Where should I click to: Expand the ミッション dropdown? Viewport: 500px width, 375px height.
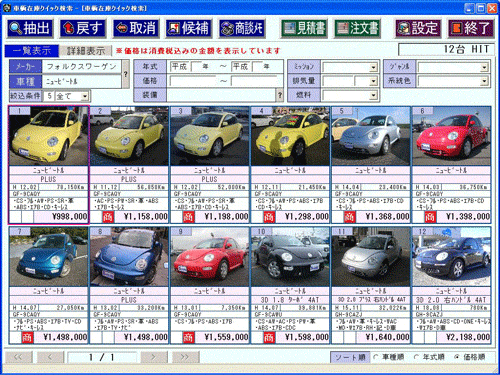coord(373,67)
